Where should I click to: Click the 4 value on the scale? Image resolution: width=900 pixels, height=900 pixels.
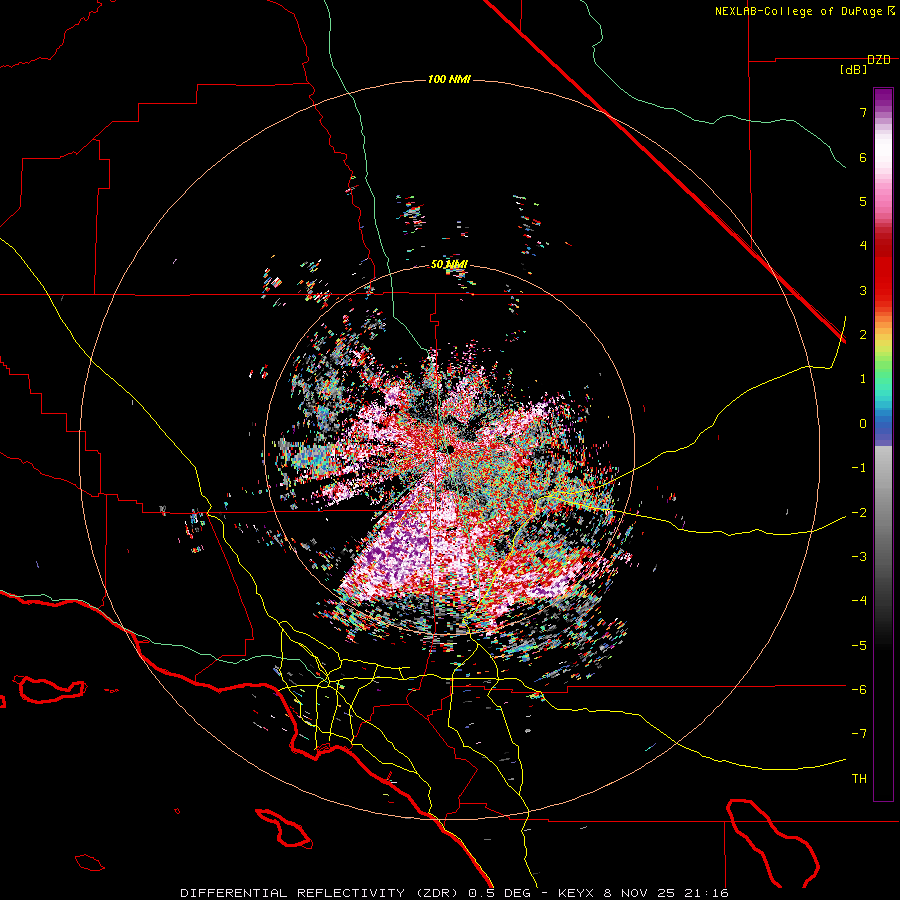(863, 246)
